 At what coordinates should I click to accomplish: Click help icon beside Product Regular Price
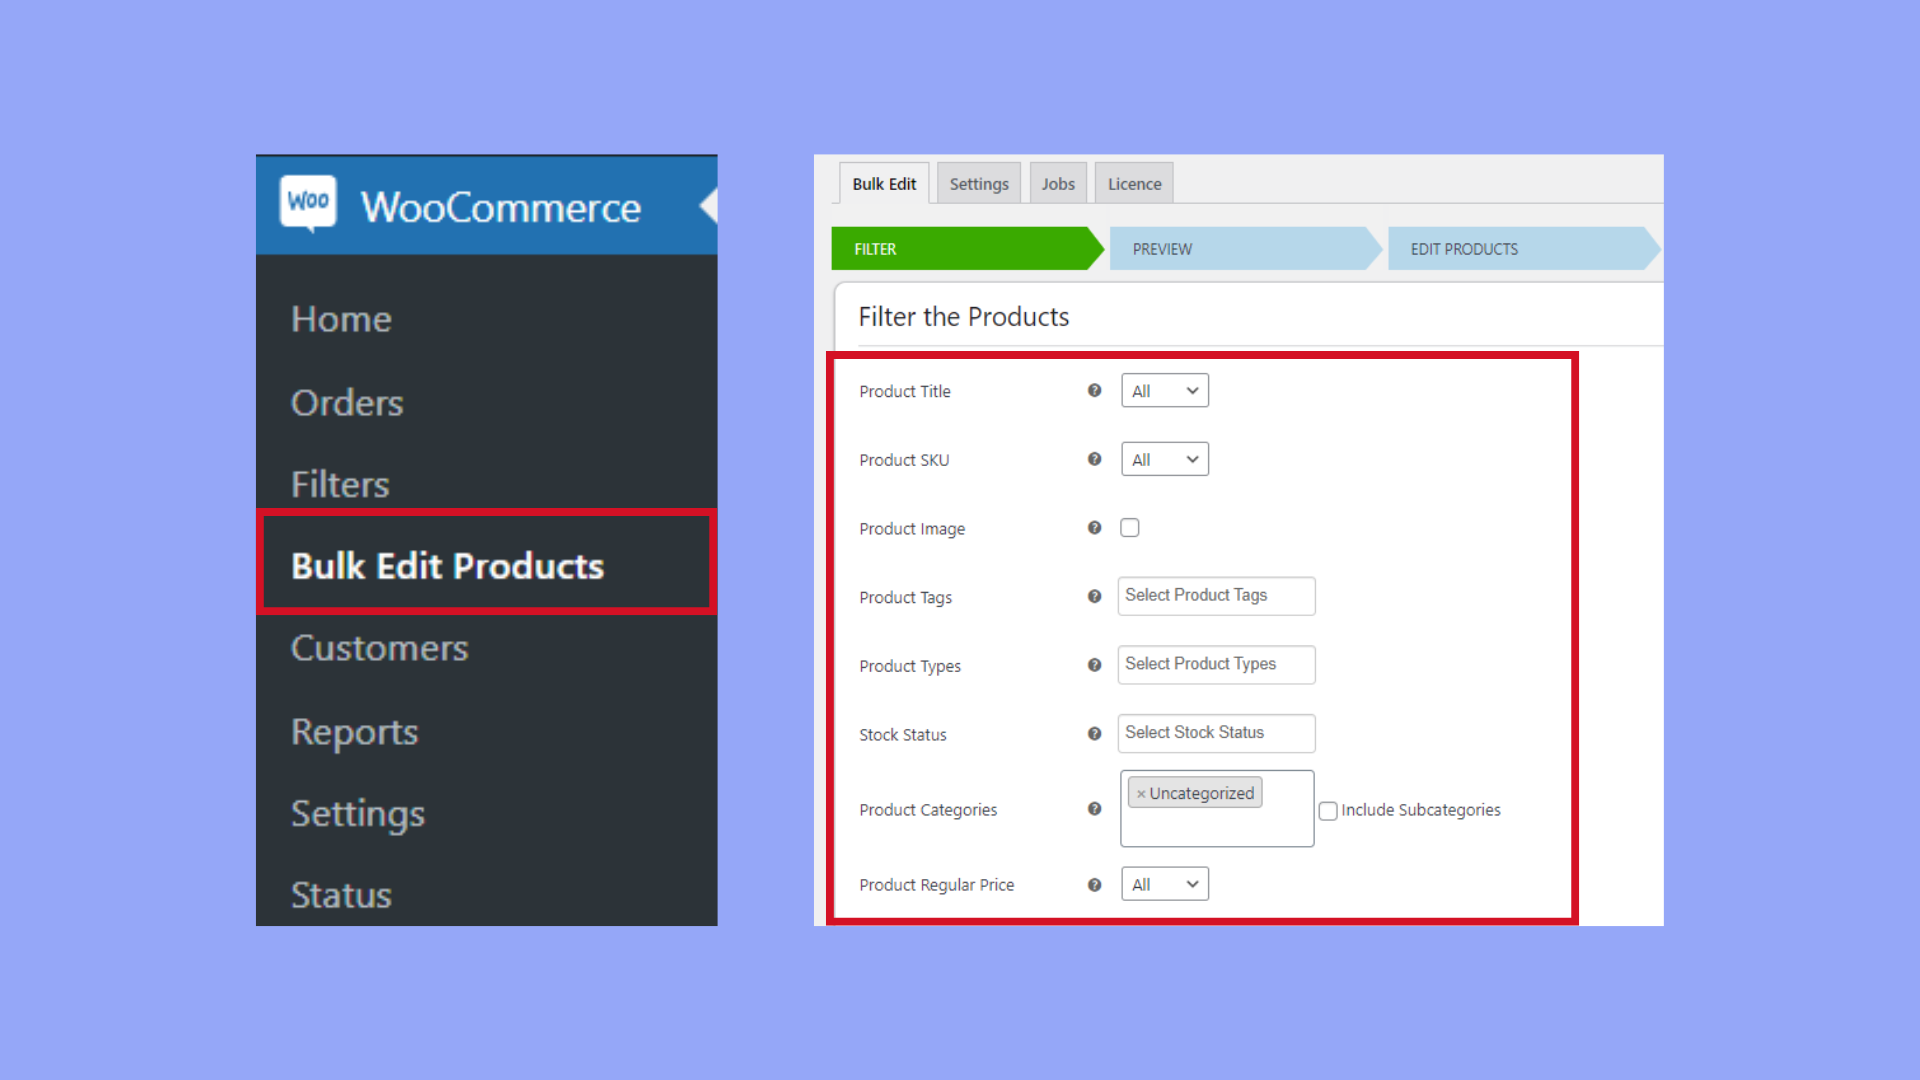(1094, 885)
